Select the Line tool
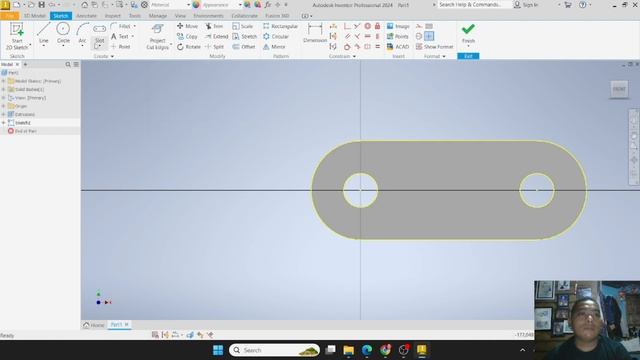 pos(44,33)
